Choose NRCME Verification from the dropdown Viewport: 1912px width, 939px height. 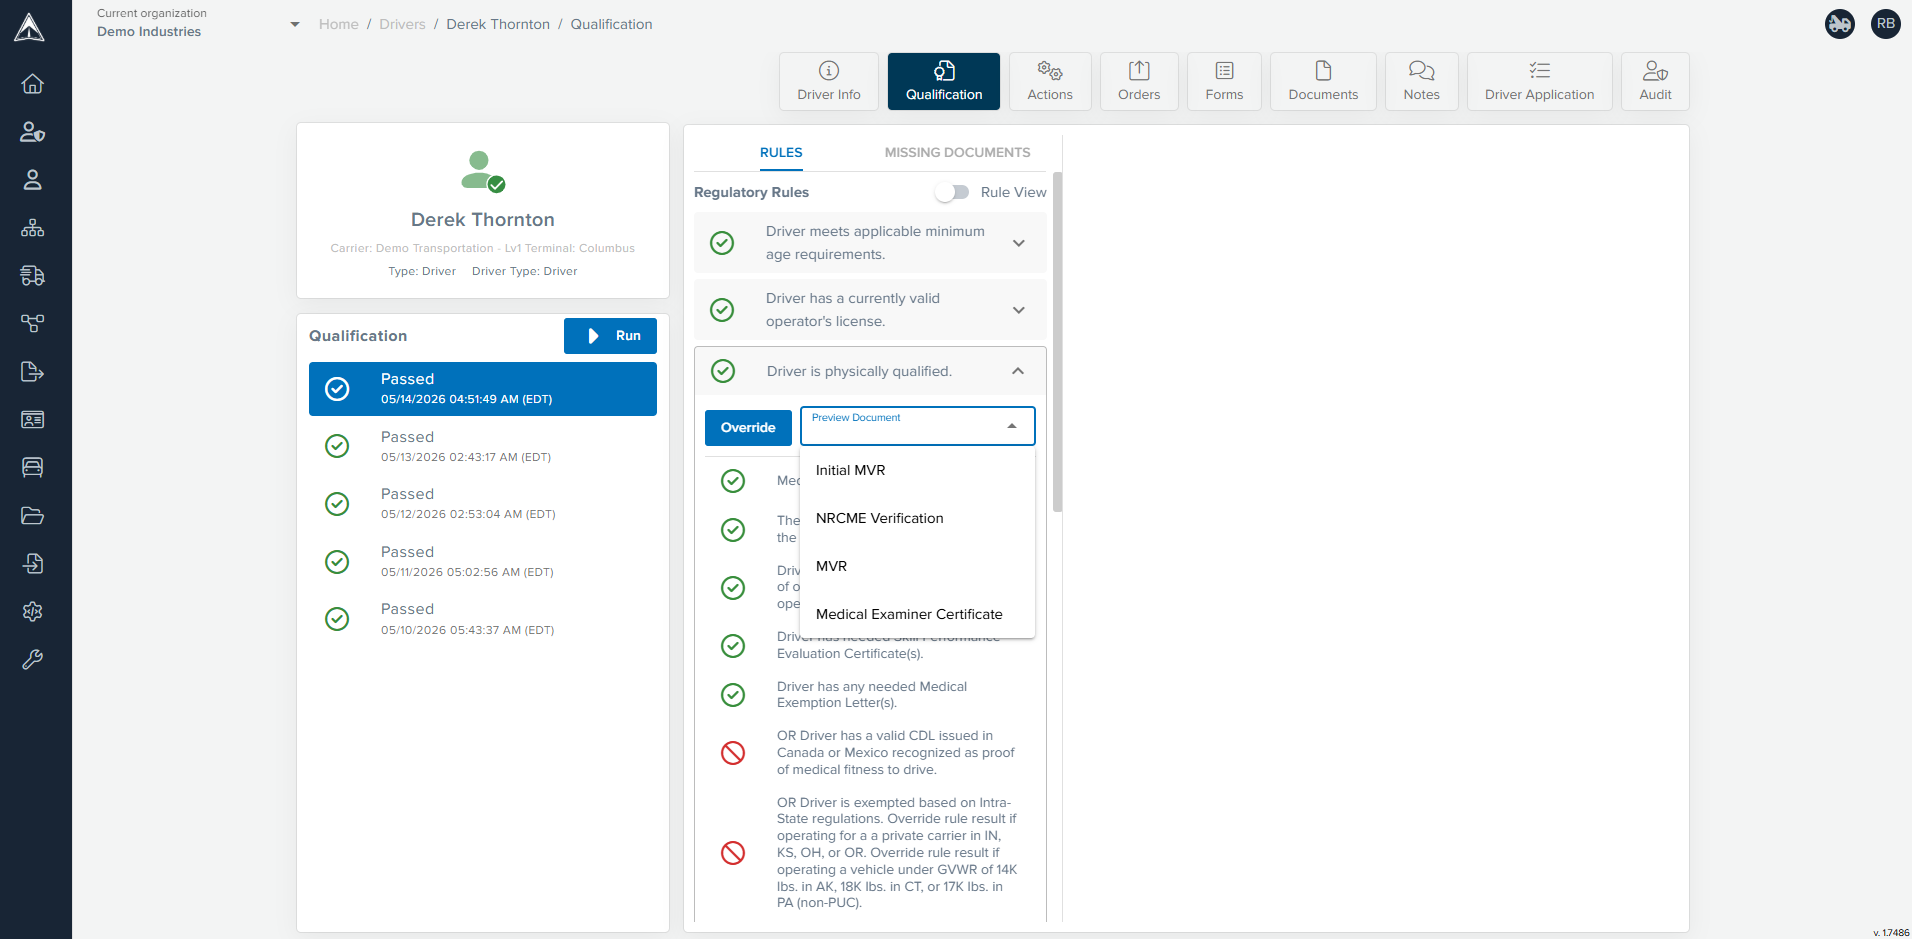pyautogui.click(x=918, y=518)
